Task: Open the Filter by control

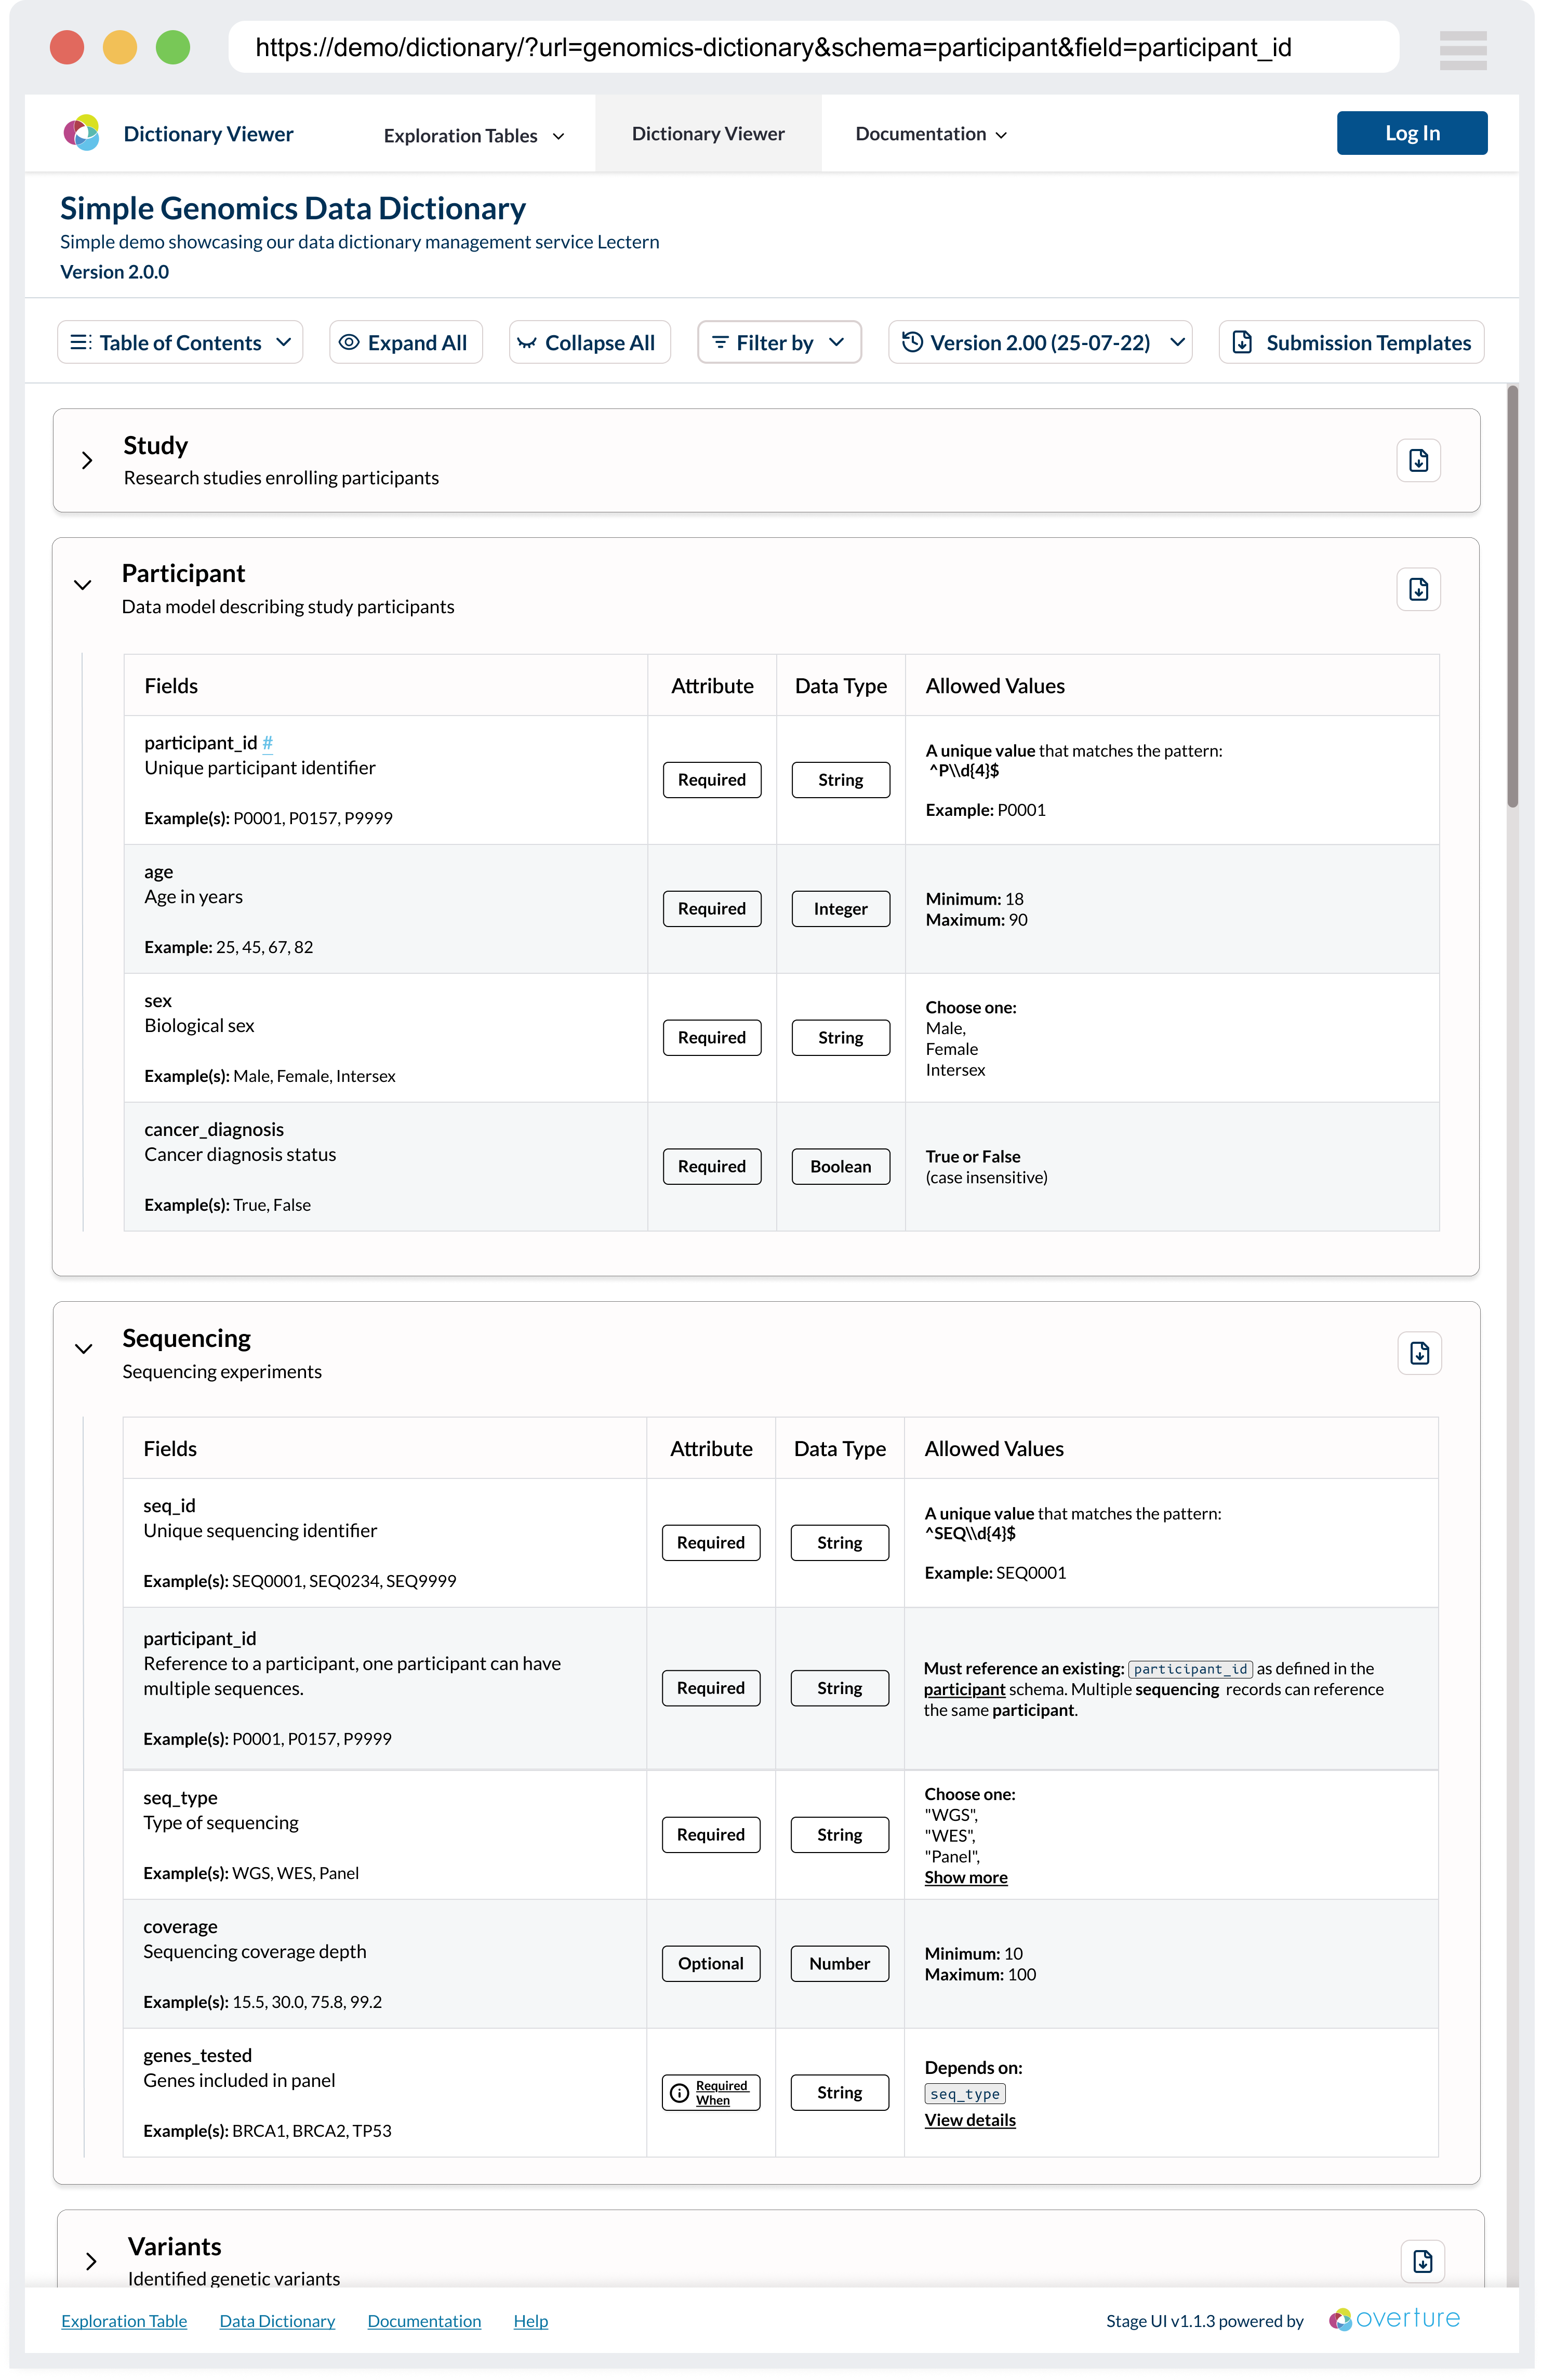Action: pos(779,342)
